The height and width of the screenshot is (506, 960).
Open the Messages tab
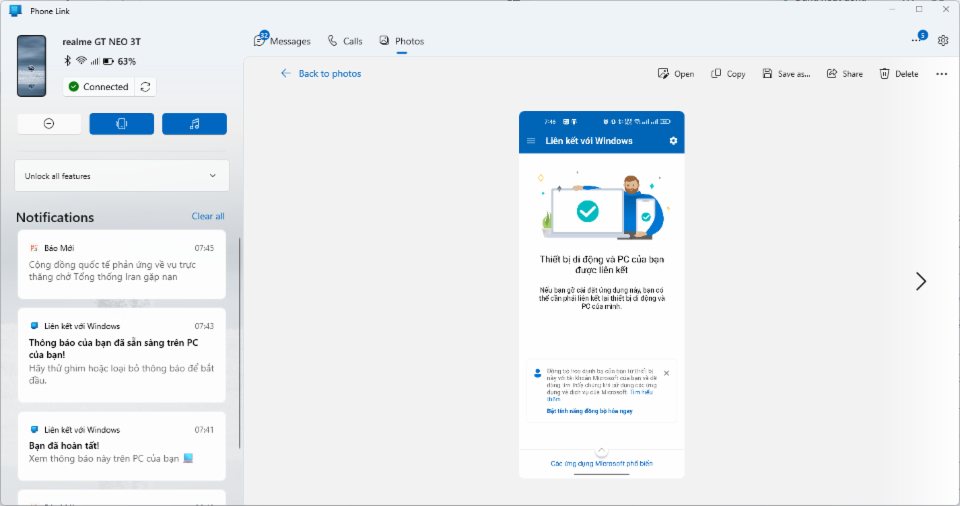pos(282,40)
